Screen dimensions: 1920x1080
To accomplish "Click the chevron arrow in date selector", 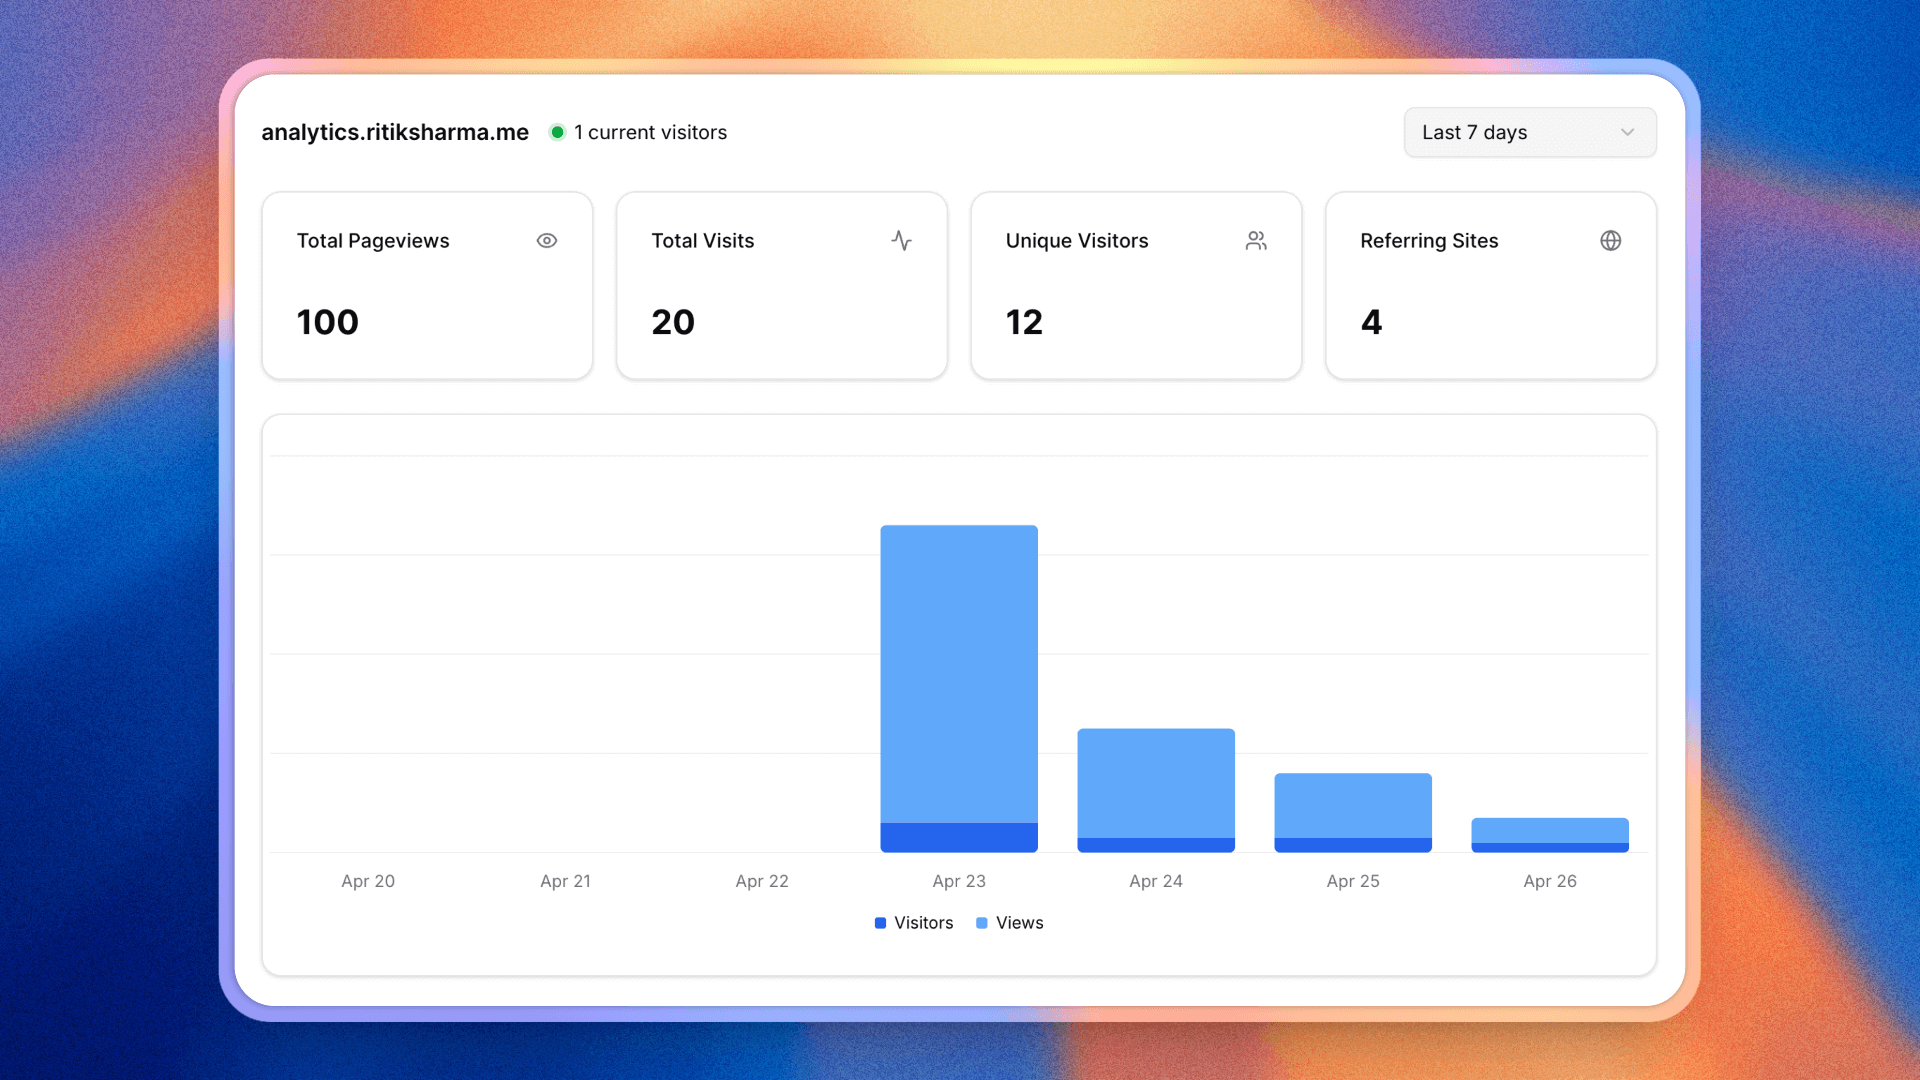I will coord(1627,132).
